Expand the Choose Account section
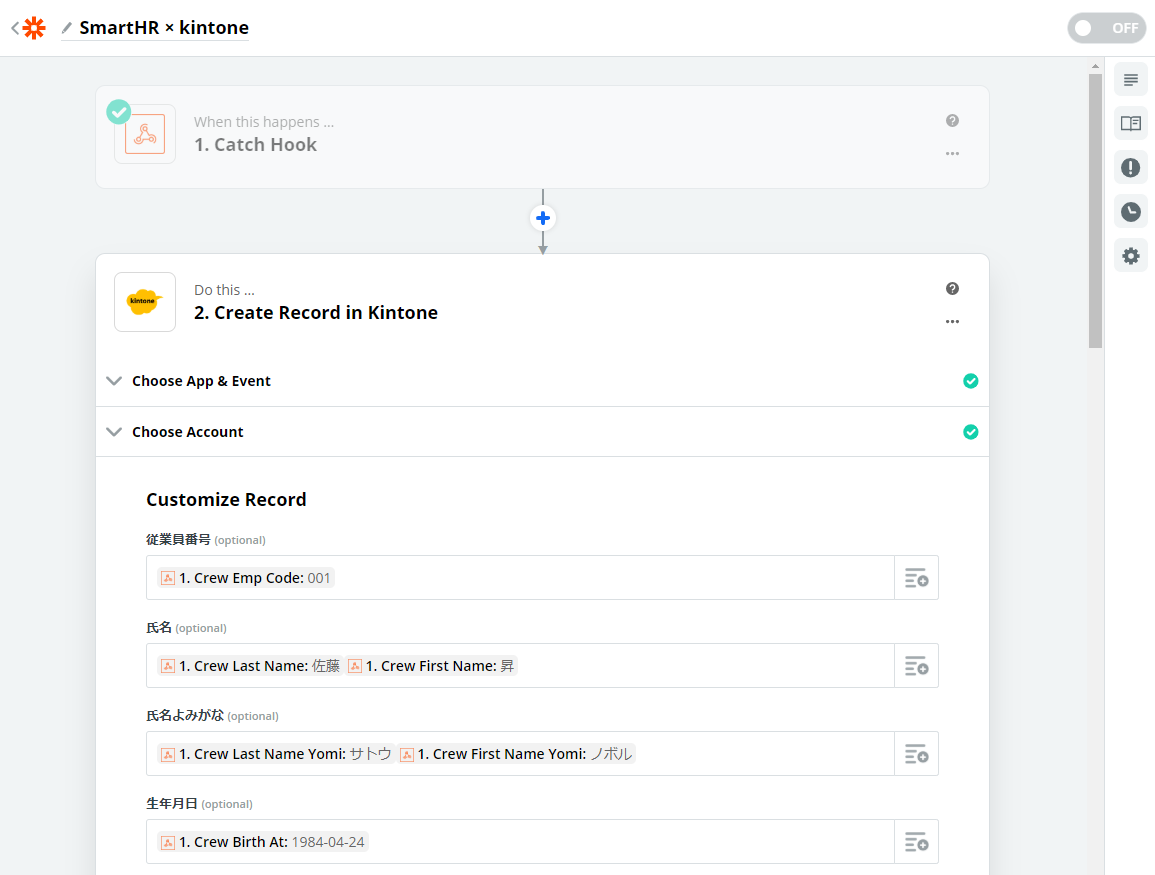The image size is (1155, 875). (x=542, y=432)
